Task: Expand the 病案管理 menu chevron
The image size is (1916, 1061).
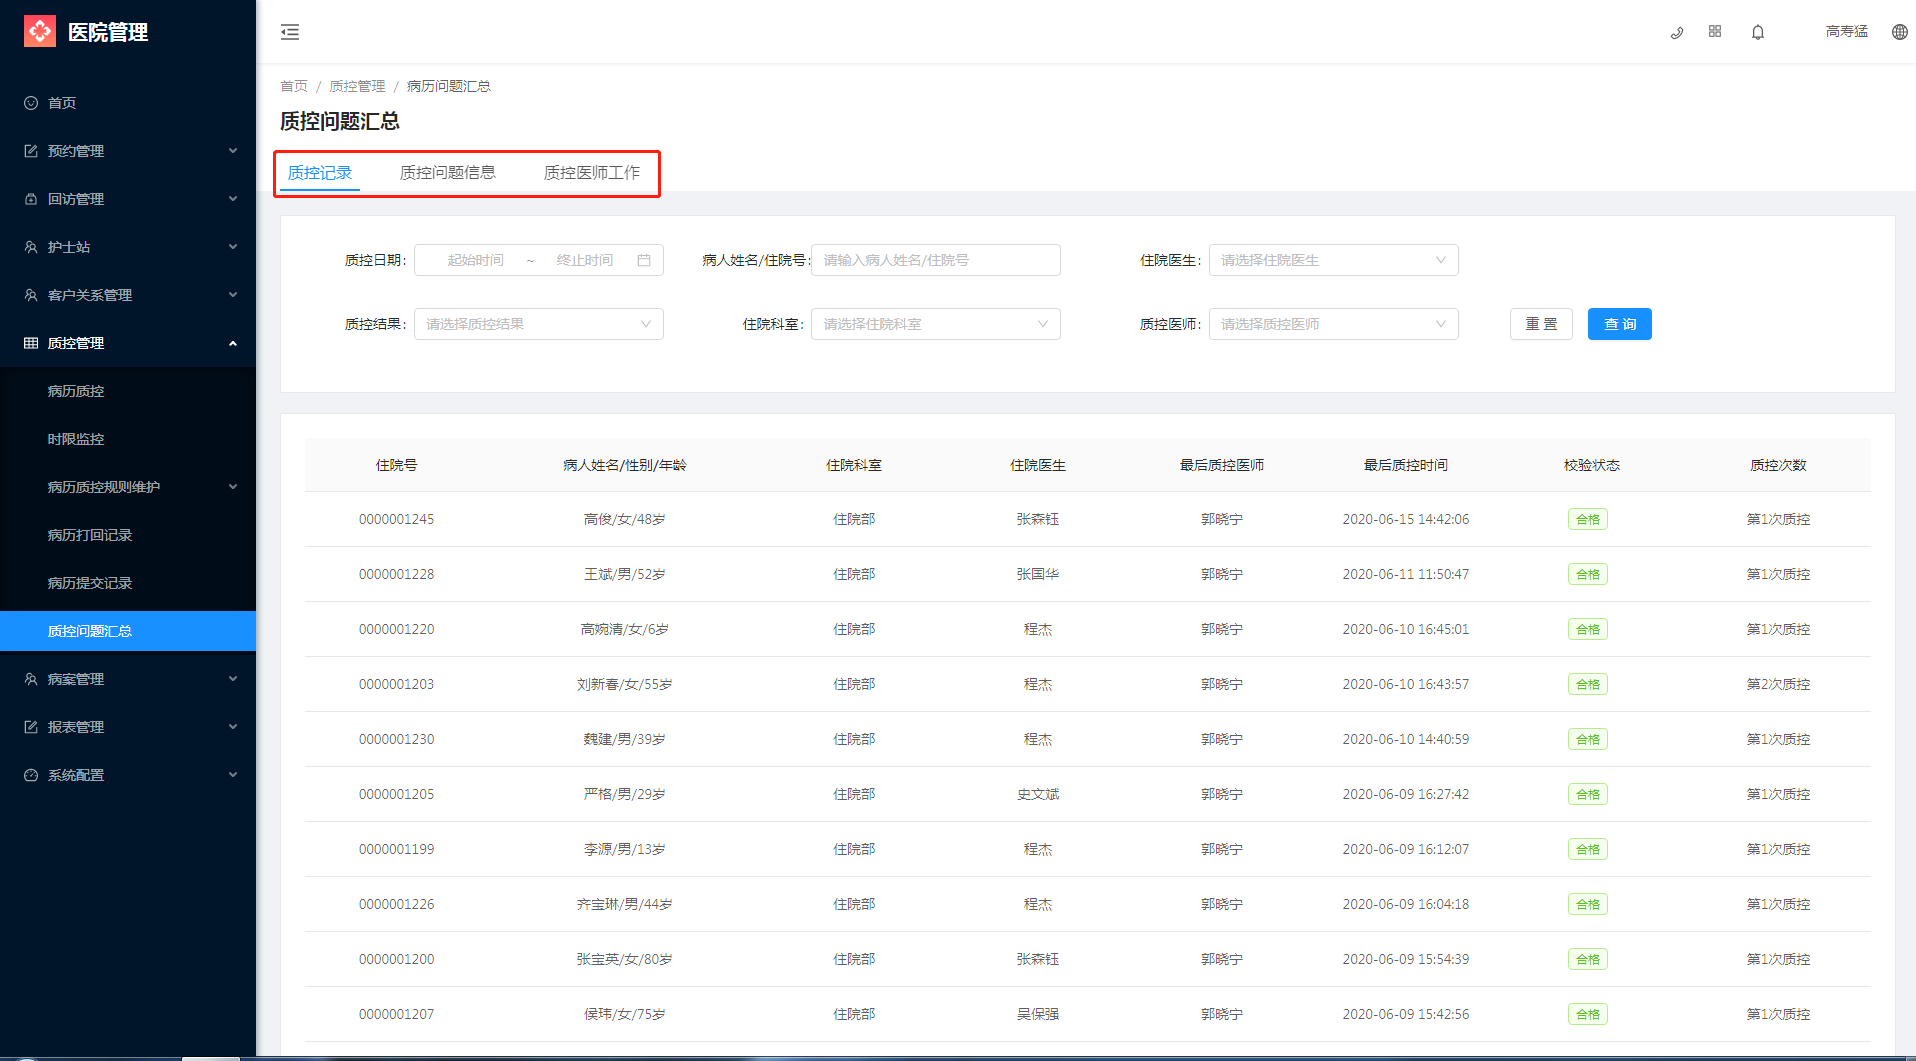Action: point(233,679)
